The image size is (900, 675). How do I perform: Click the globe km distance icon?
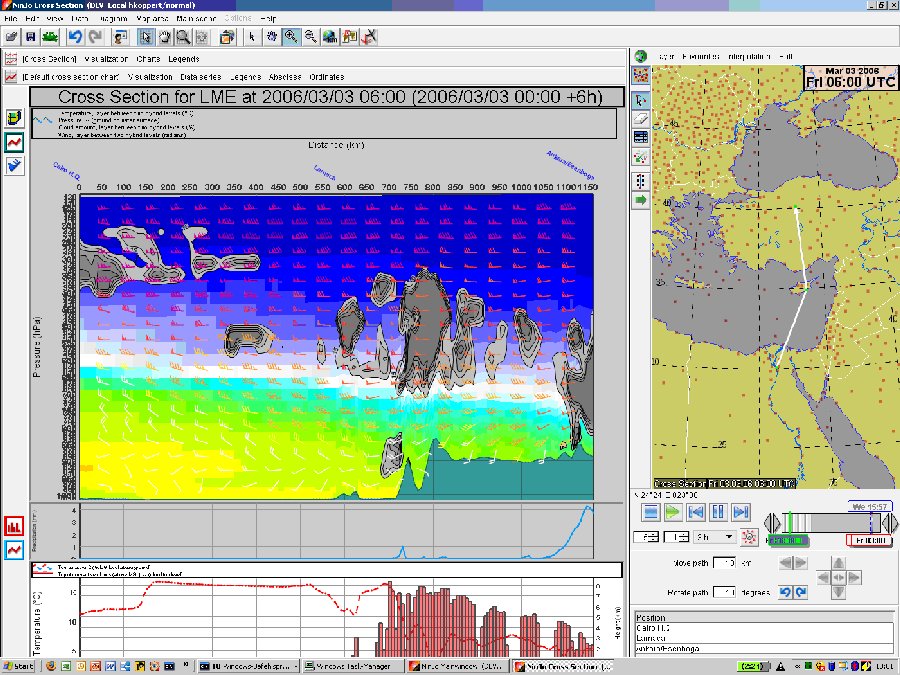[x=330, y=37]
